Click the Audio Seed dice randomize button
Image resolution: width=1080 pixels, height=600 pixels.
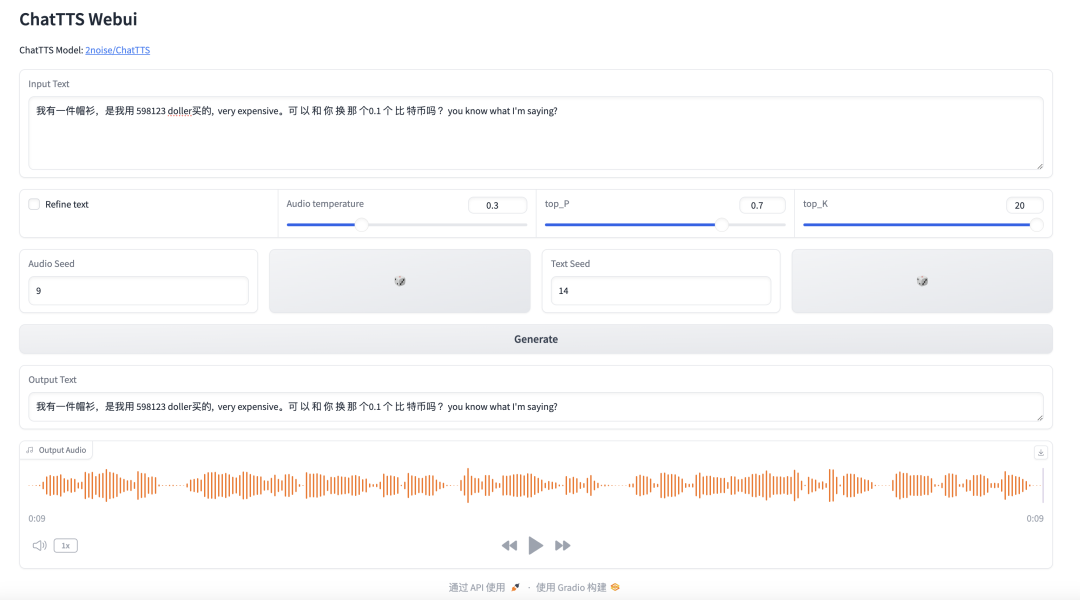(399, 281)
